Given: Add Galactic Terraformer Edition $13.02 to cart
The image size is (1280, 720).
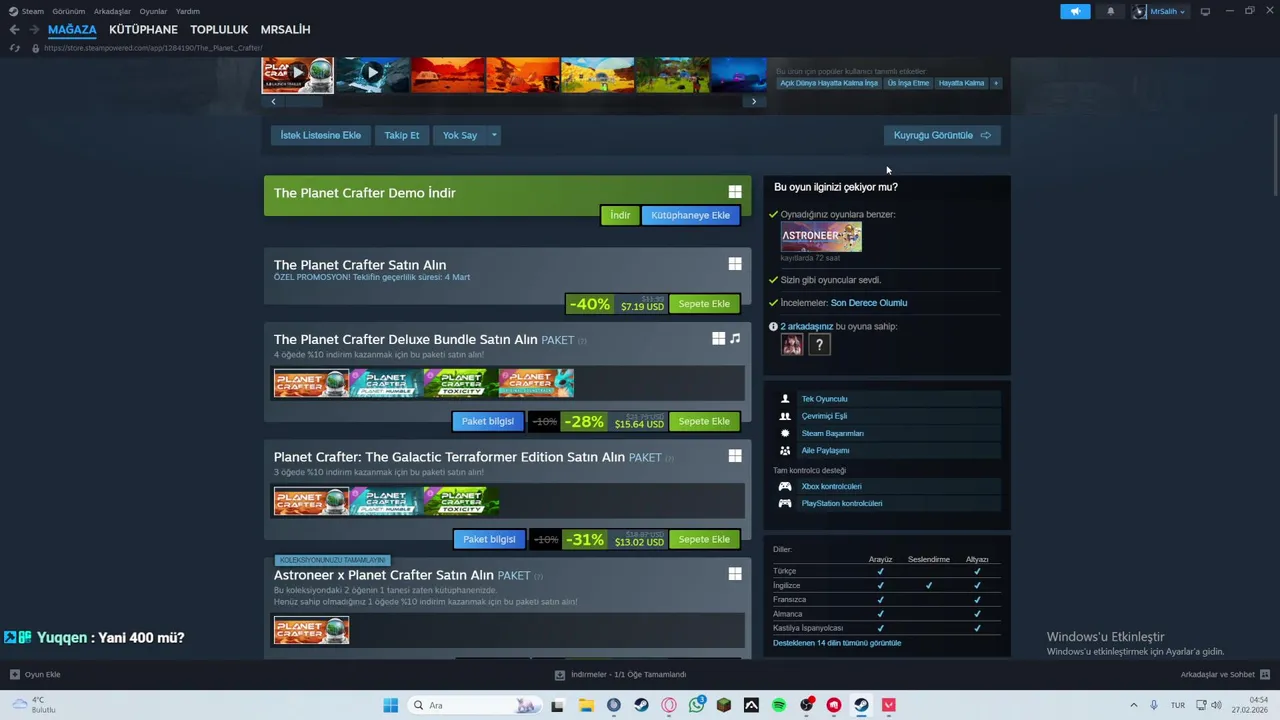Looking at the screenshot, I should tap(704, 540).
